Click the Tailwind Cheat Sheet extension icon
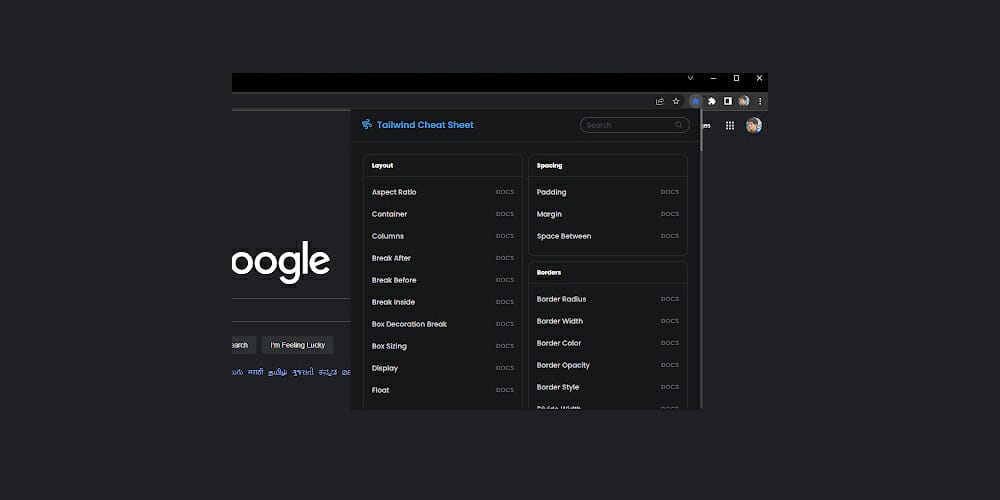This screenshot has width=1000, height=500. (x=695, y=101)
